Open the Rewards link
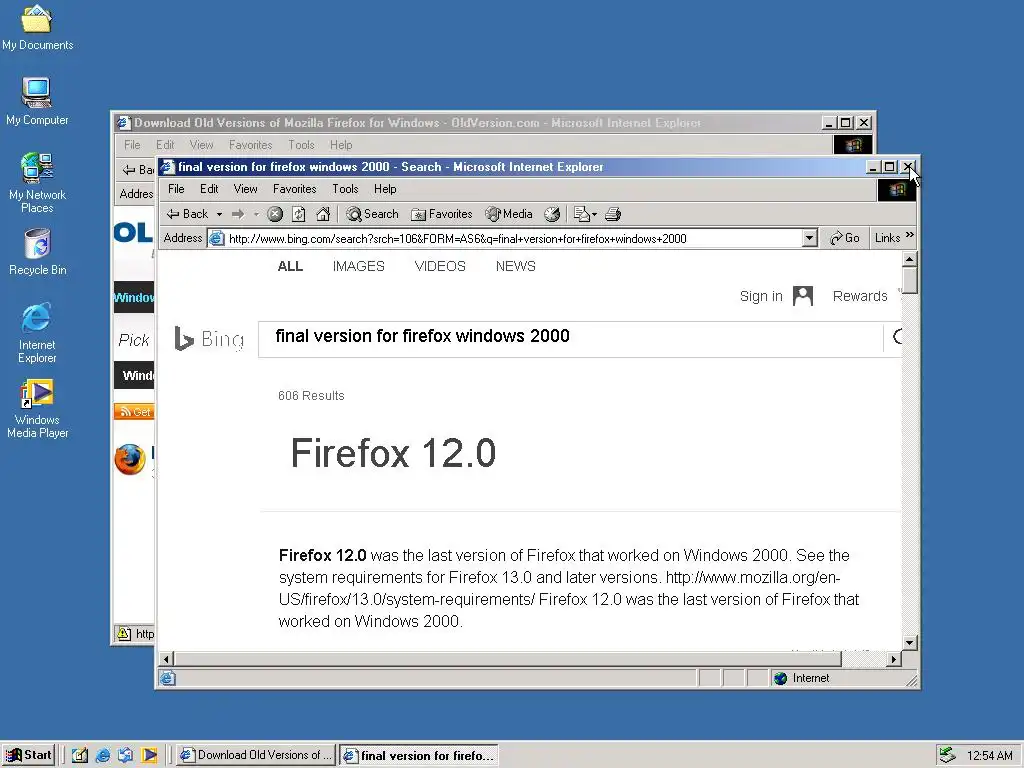Image resolution: width=1024 pixels, height=768 pixels. (860, 296)
